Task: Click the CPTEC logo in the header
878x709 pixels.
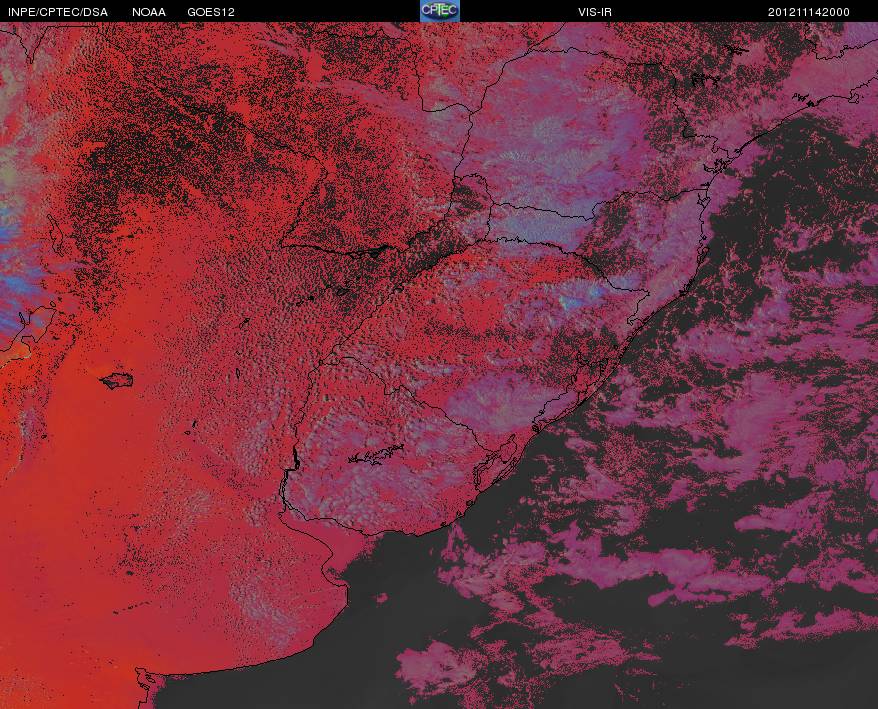Action: (439, 11)
